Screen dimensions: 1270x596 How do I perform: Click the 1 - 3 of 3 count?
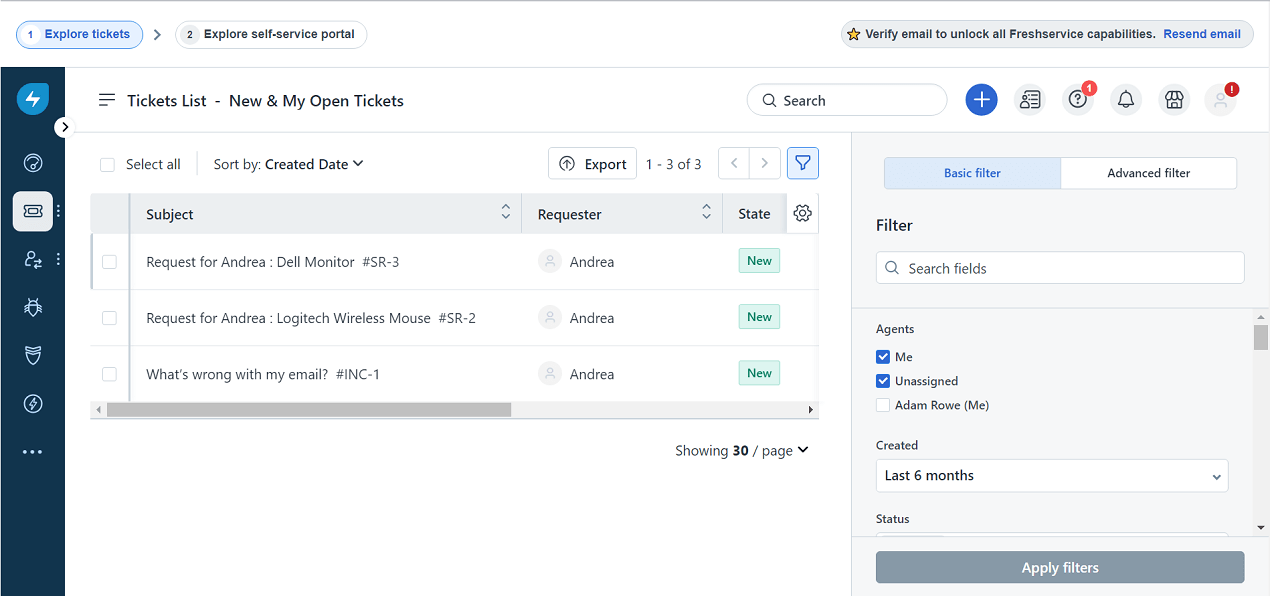pyautogui.click(x=673, y=164)
